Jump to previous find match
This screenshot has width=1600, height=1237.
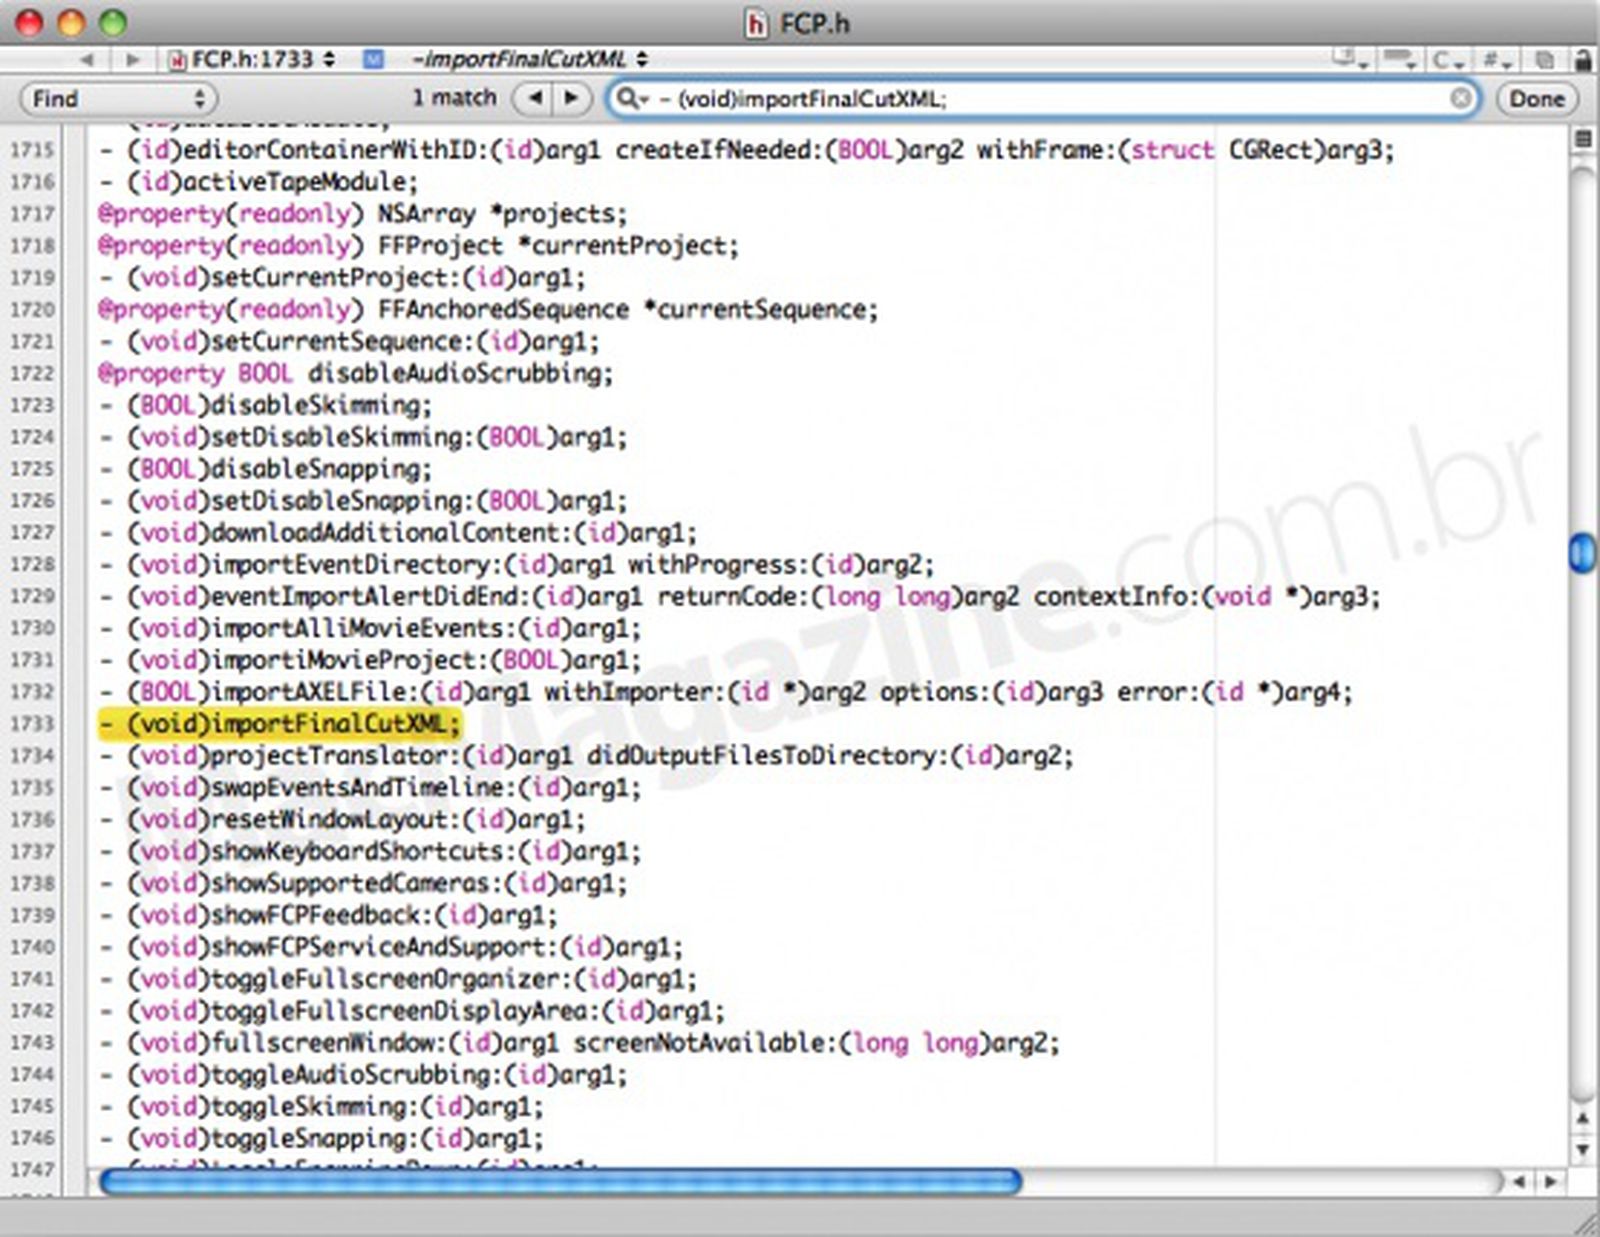pos(536,98)
